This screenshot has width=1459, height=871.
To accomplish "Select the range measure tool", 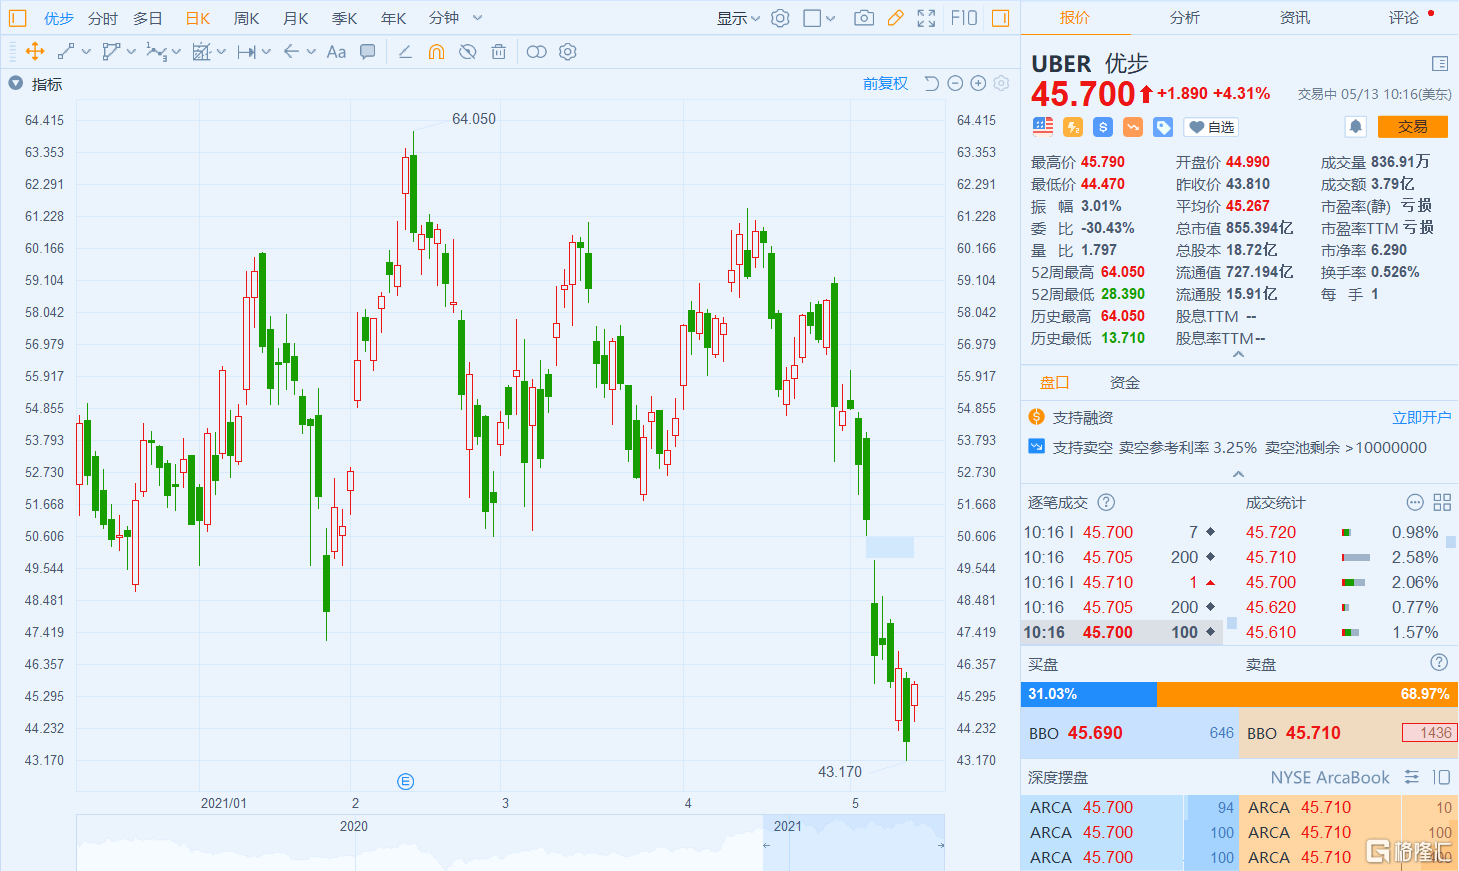I will 246,52.
